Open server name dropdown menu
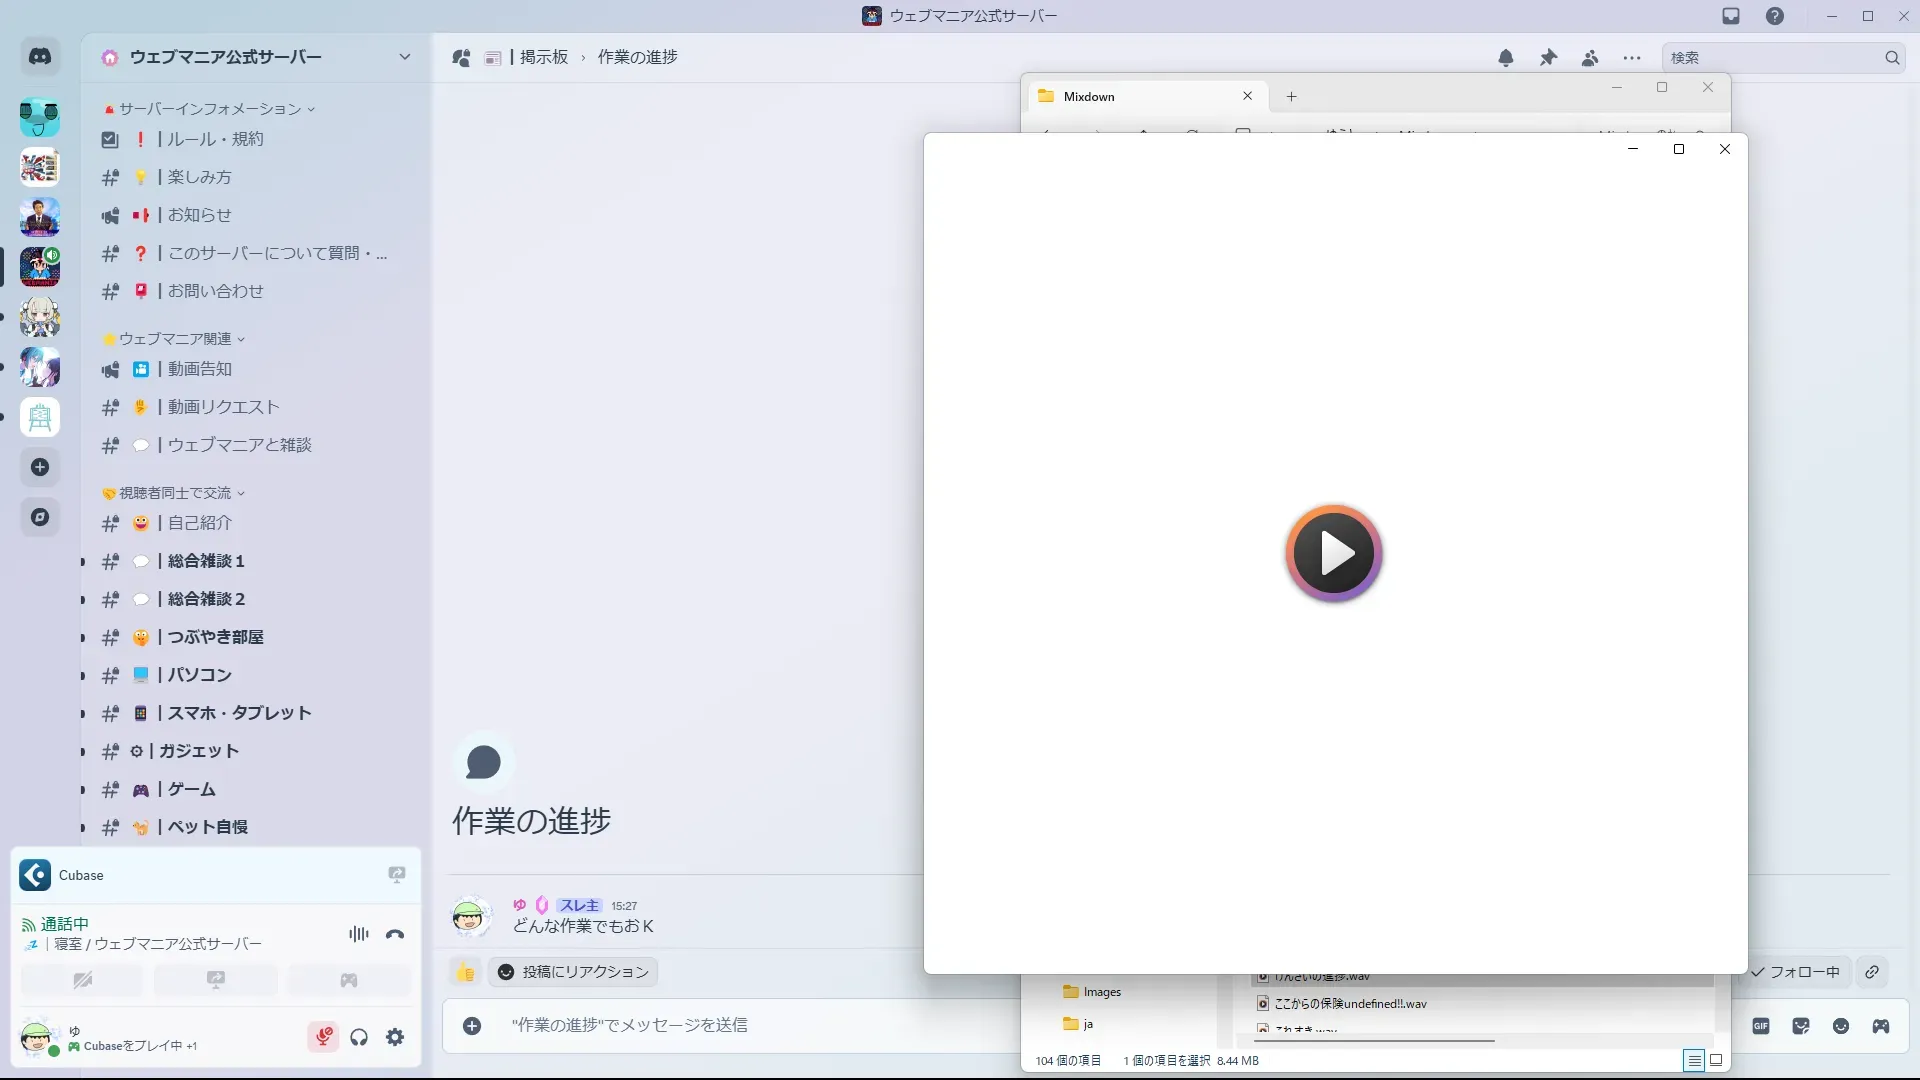This screenshot has height=1080, width=1920. 404,57
